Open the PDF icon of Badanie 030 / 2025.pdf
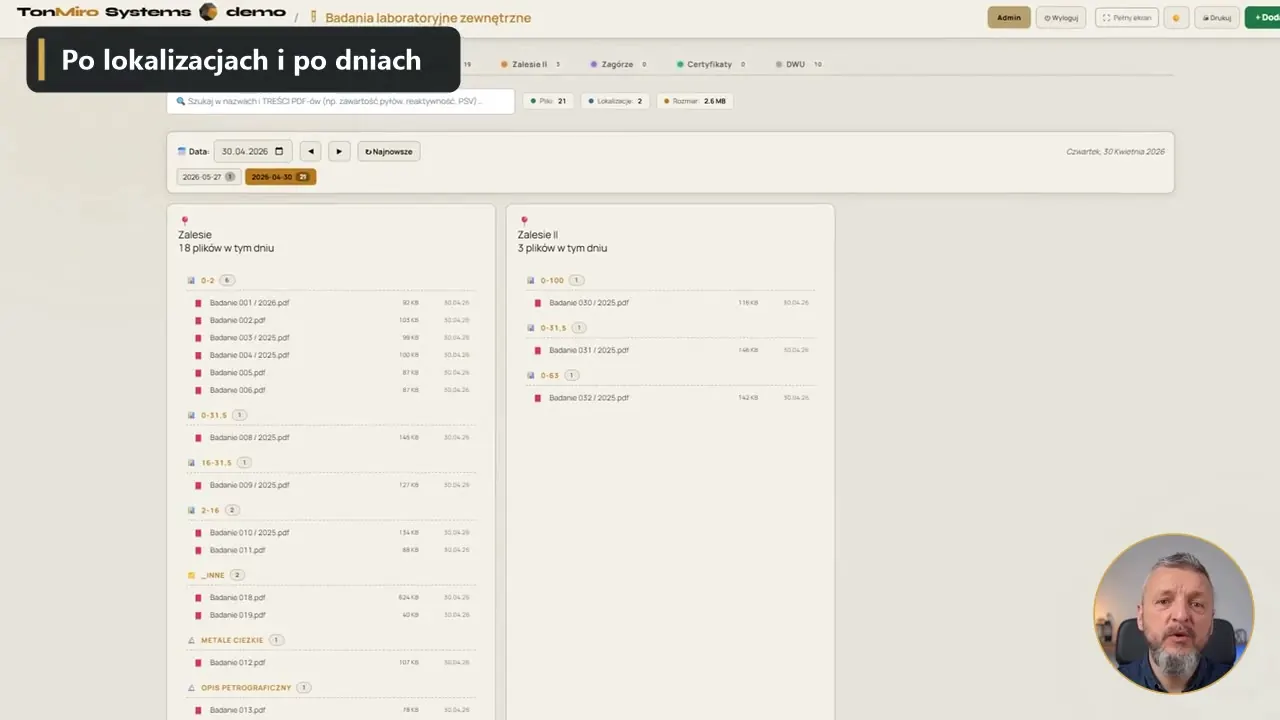The width and height of the screenshot is (1280, 720). pos(538,302)
